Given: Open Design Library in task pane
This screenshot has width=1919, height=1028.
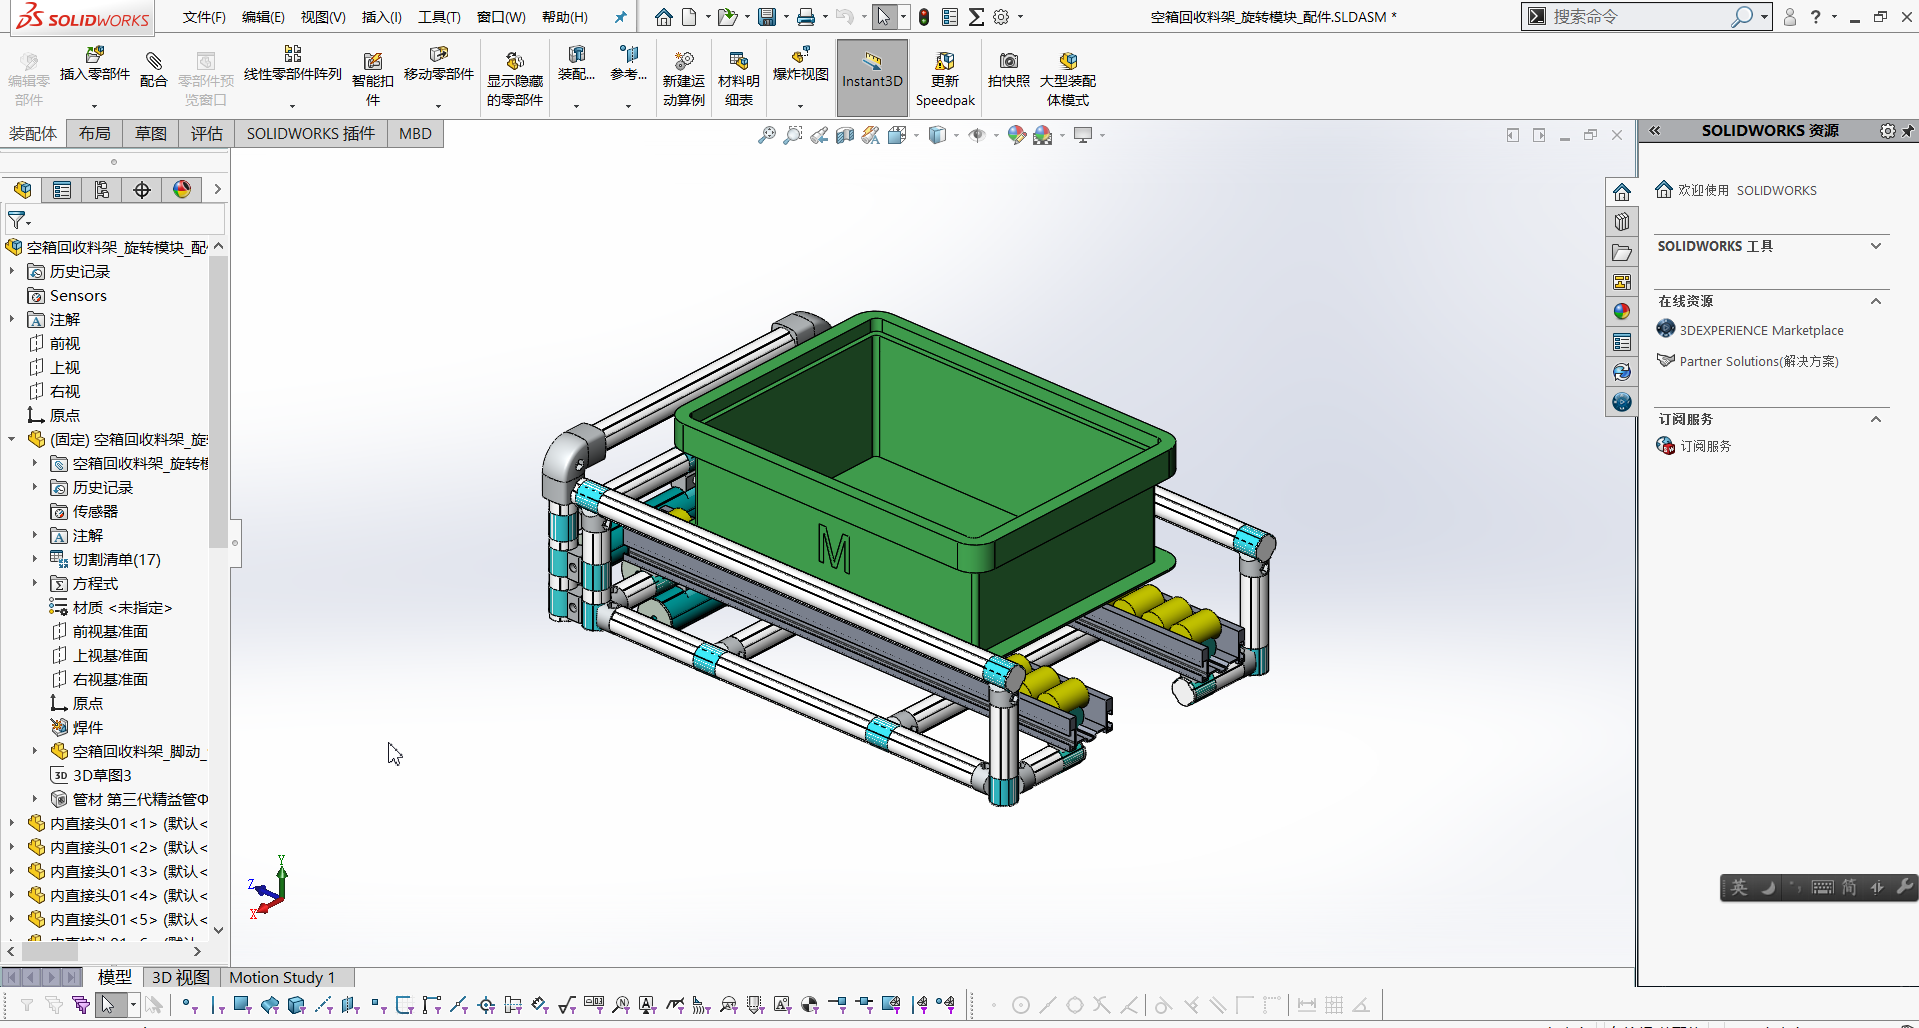Looking at the screenshot, I should pyautogui.click(x=1622, y=222).
